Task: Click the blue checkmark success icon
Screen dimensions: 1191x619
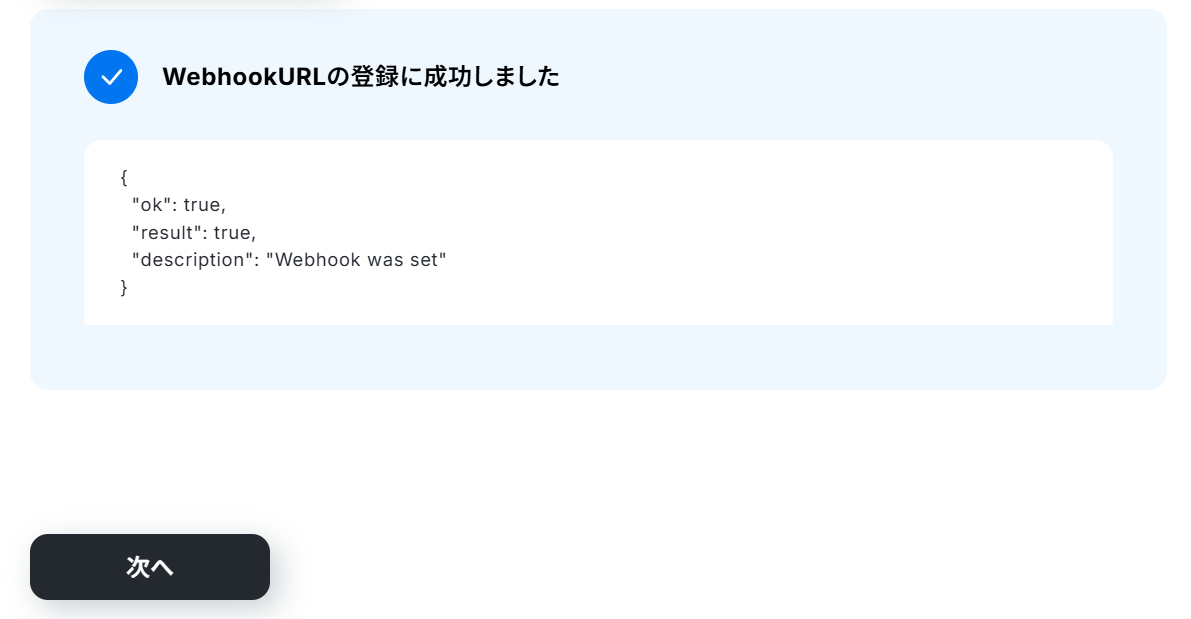Action: point(111,77)
